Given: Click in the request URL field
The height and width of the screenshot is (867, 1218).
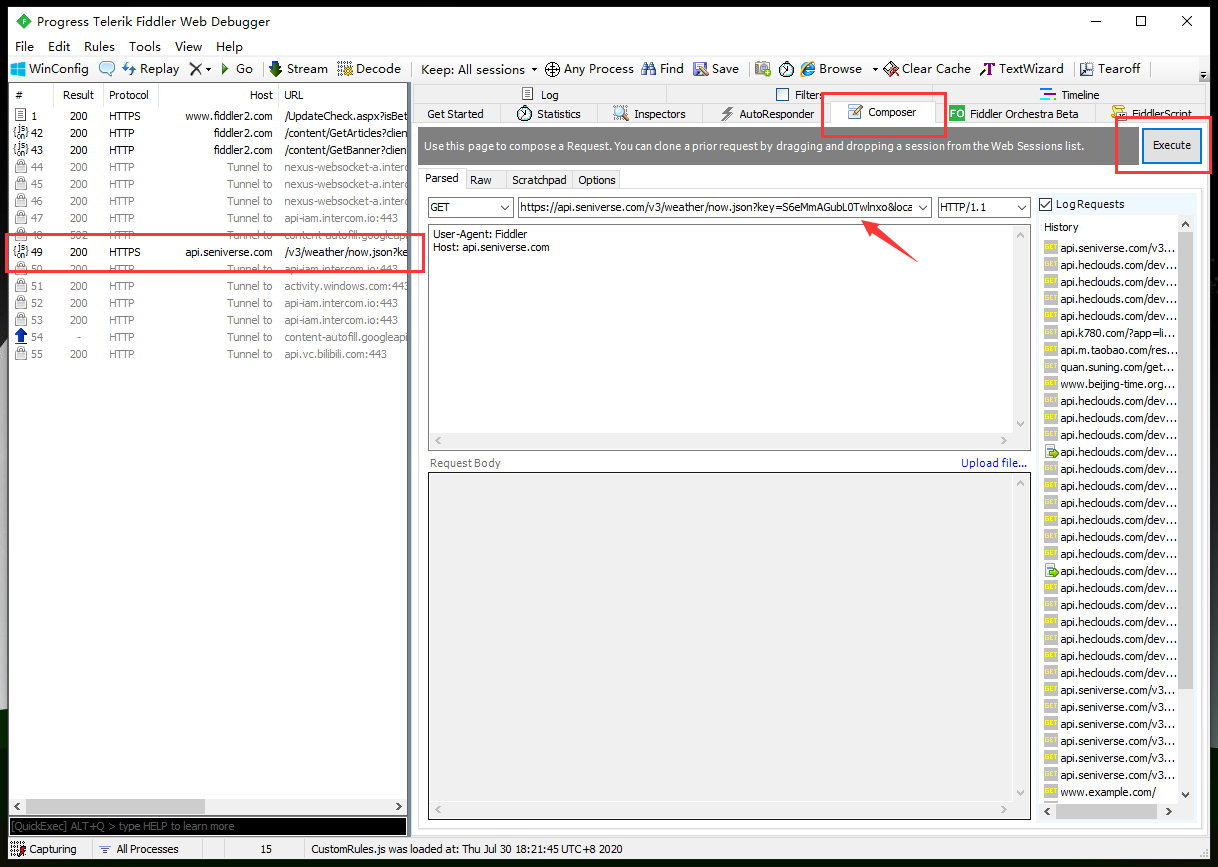Looking at the screenshot, I should 716,207.
